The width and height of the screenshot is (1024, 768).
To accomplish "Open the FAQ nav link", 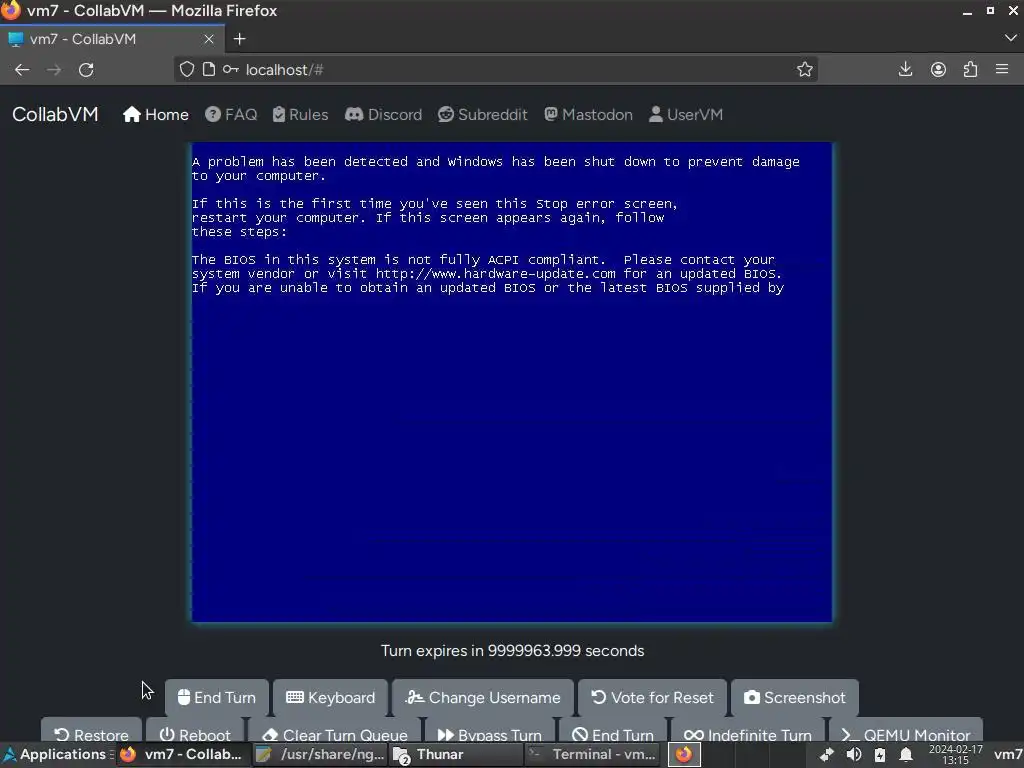I will (231, 115).
